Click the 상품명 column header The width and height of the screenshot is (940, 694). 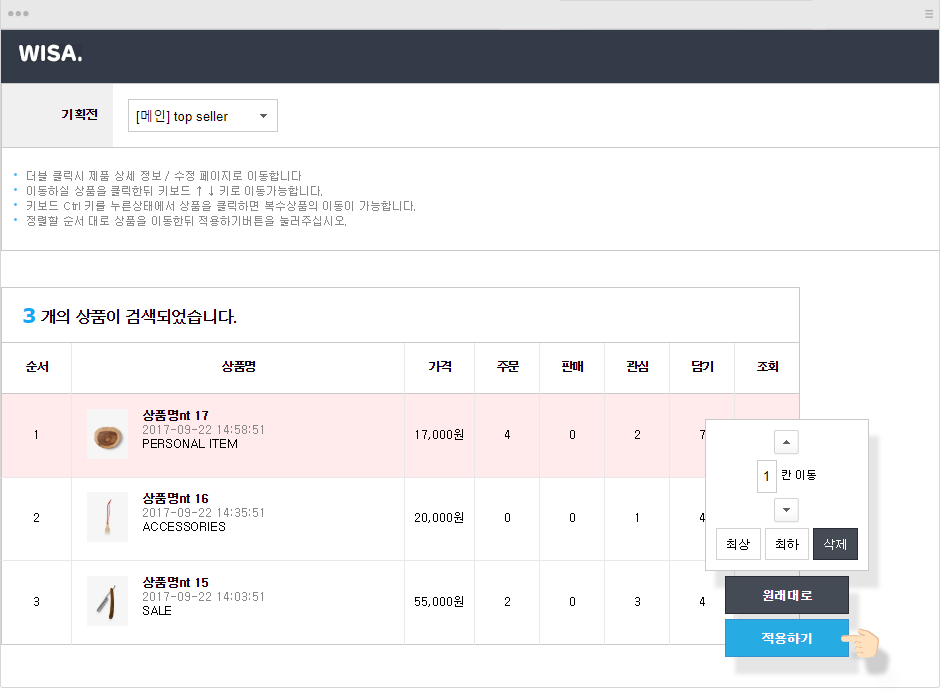pos(239,367)
